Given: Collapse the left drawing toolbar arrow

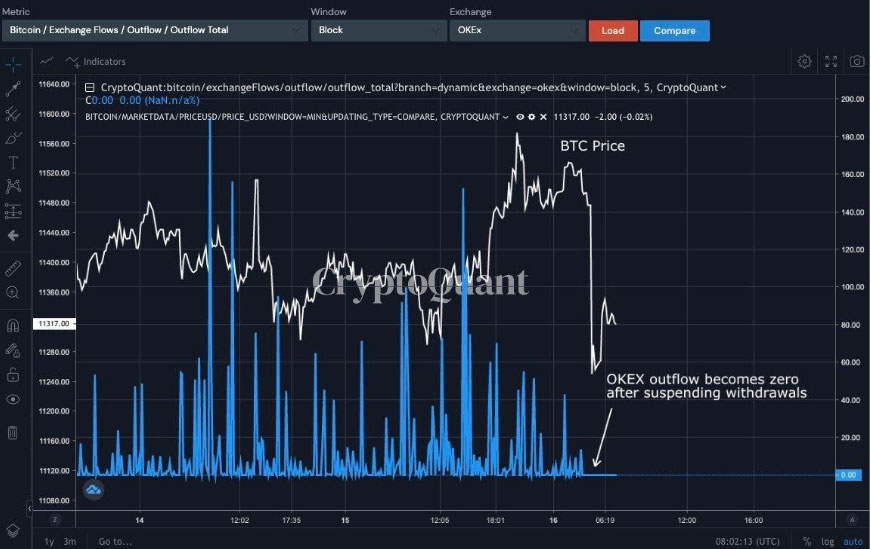Looking at the screenshot, I should (x=29, y=508).
